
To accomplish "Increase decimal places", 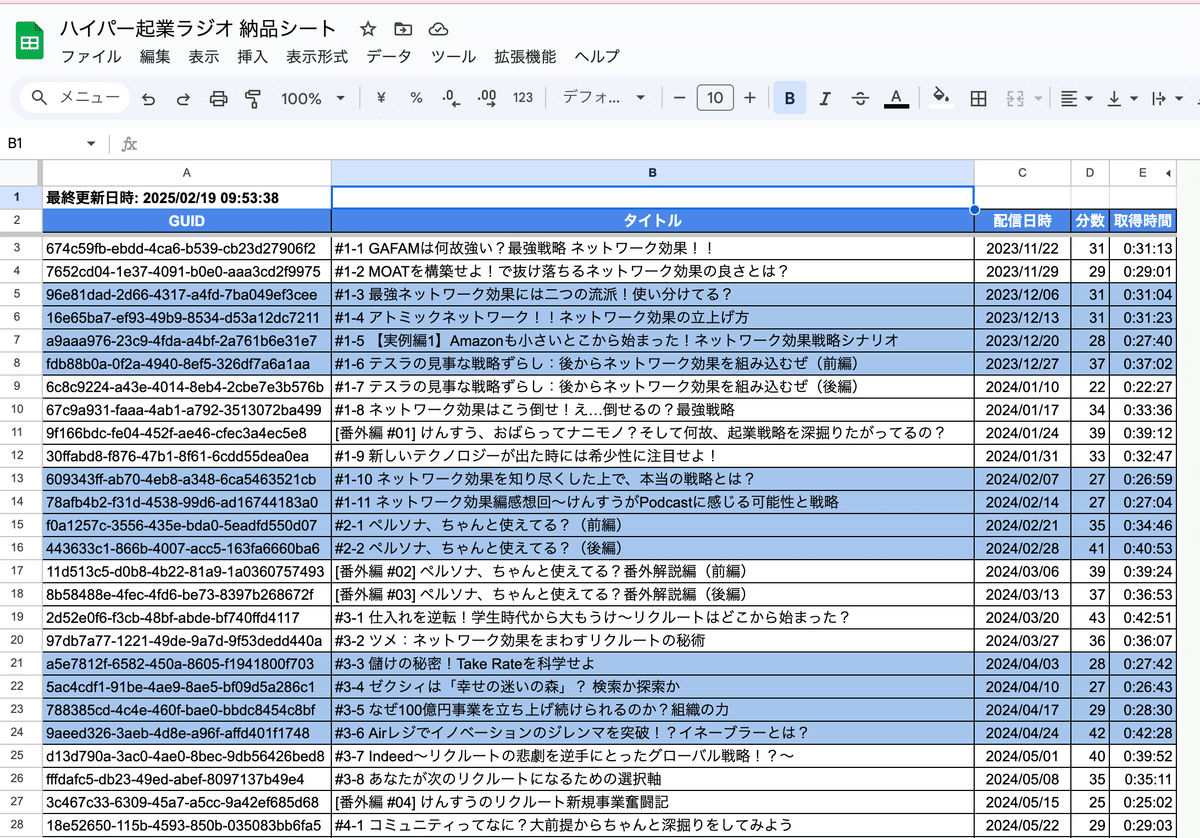I will [487, 98].
